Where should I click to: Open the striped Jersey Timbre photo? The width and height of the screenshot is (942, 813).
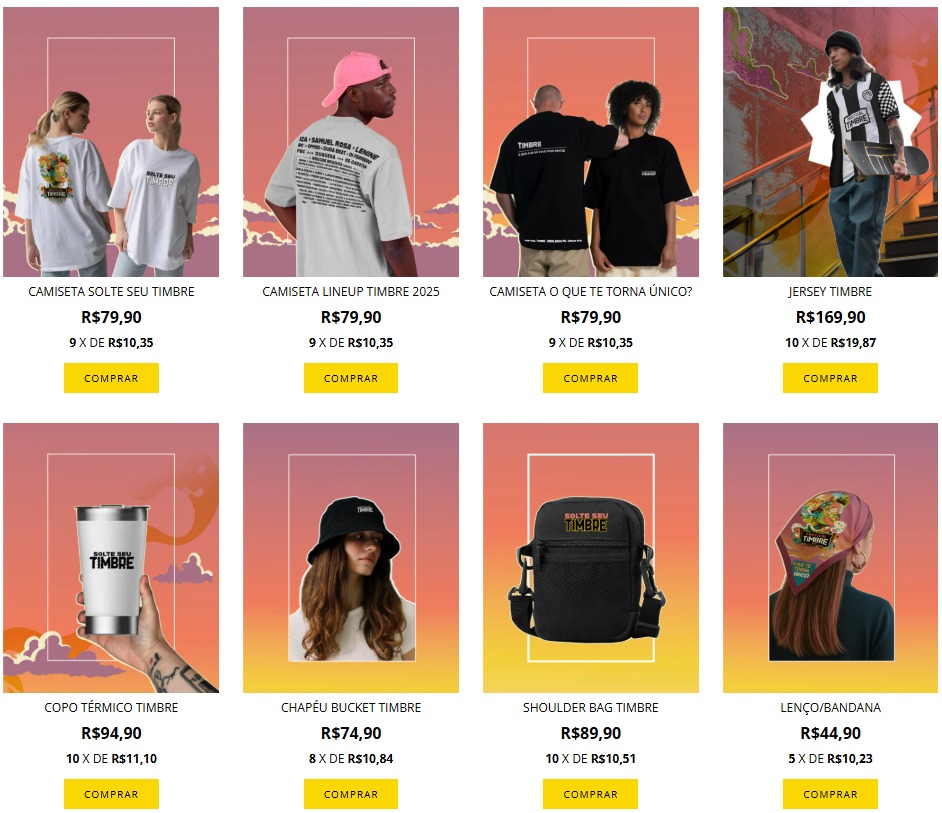pos(830,142)
